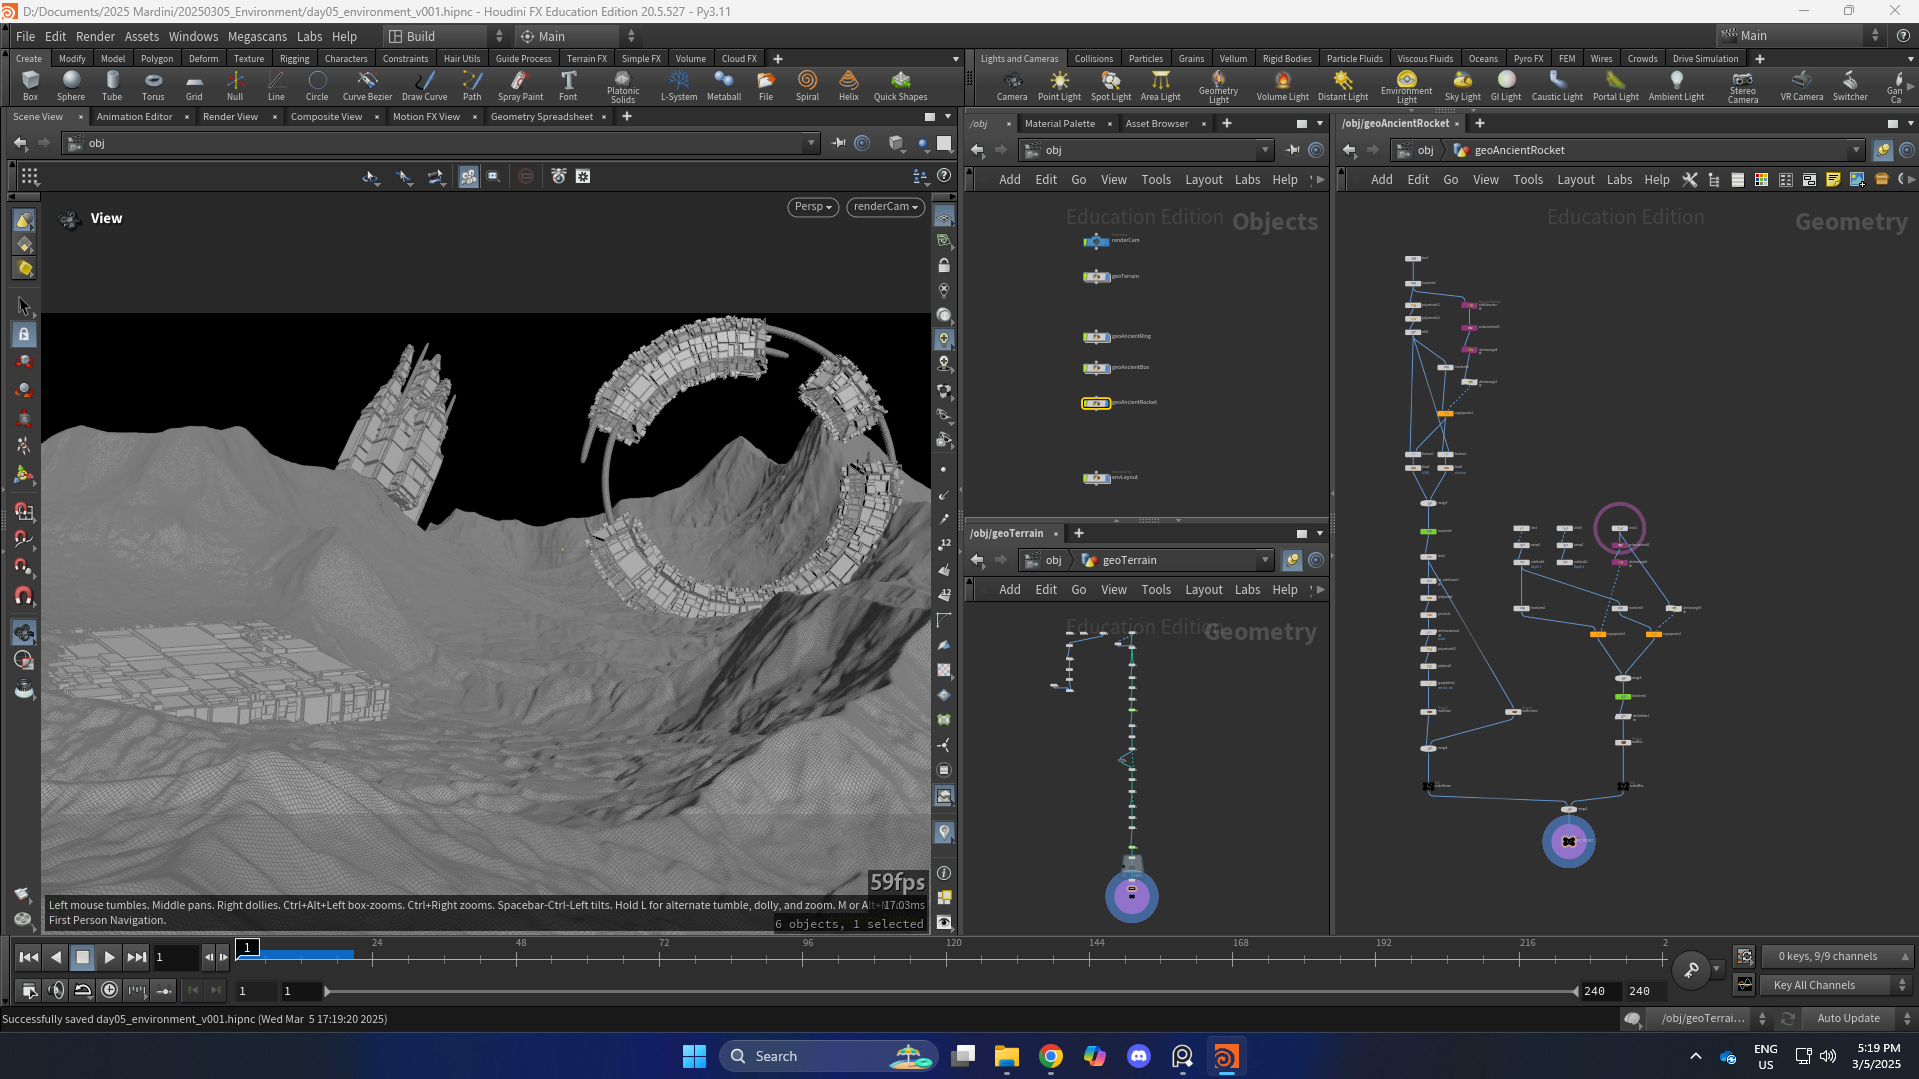Add a Camera from the shelf
Screen dimensions: 1919x1079
(1012, 85)
